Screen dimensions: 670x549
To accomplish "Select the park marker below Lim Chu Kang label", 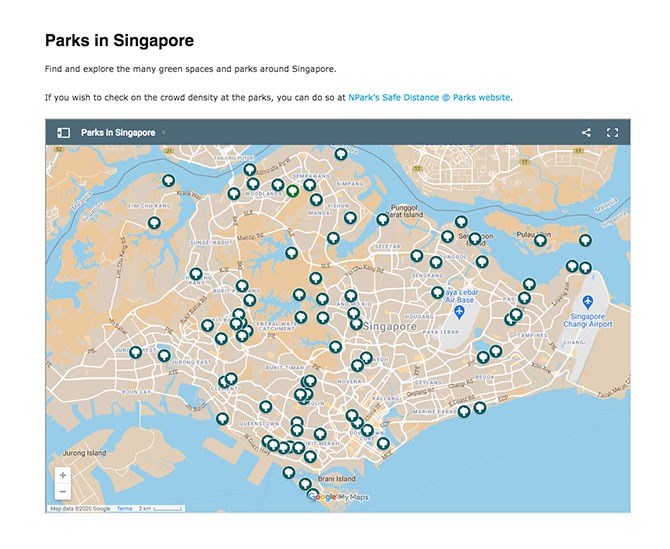I will [x=154, y=223].
